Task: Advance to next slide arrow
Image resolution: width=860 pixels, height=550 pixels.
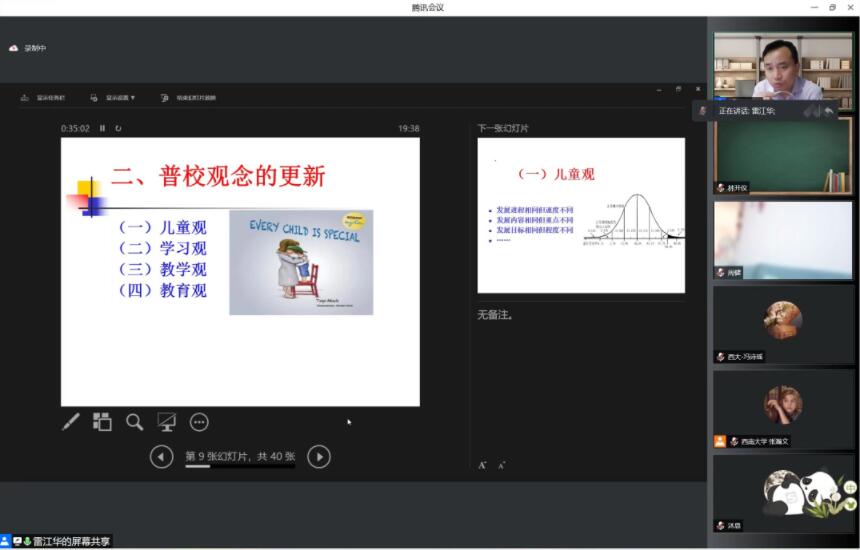Action: pyautogui.click(x=318, y=457)
